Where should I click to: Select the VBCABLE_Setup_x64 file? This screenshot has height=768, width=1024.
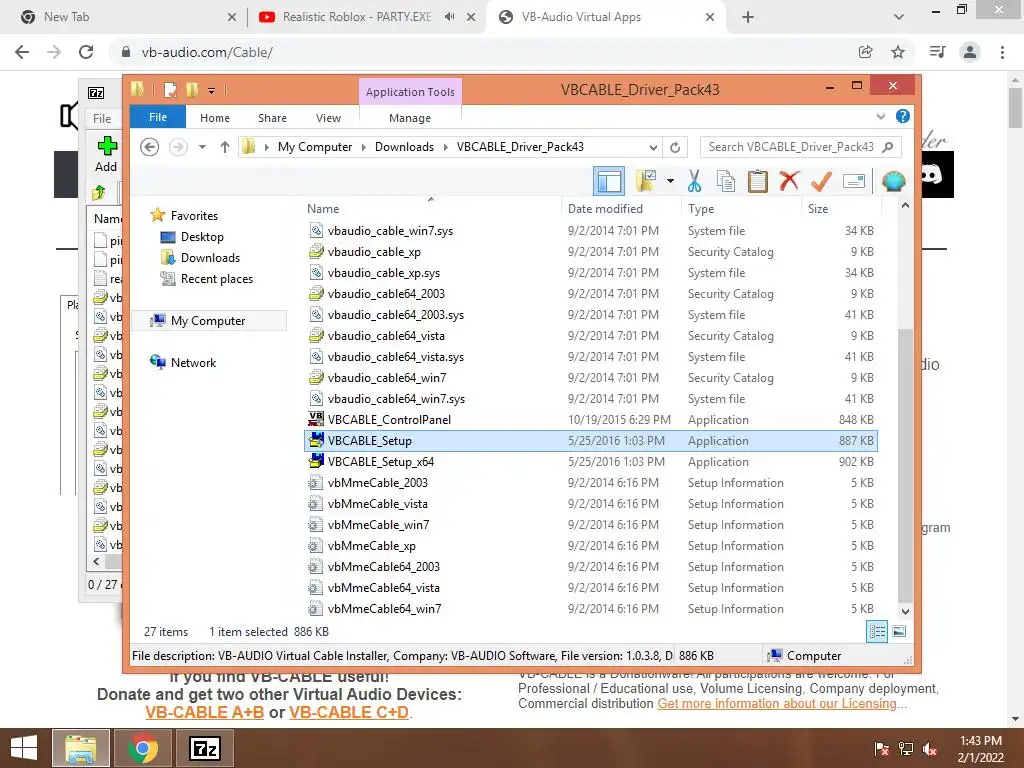point(591,462)
